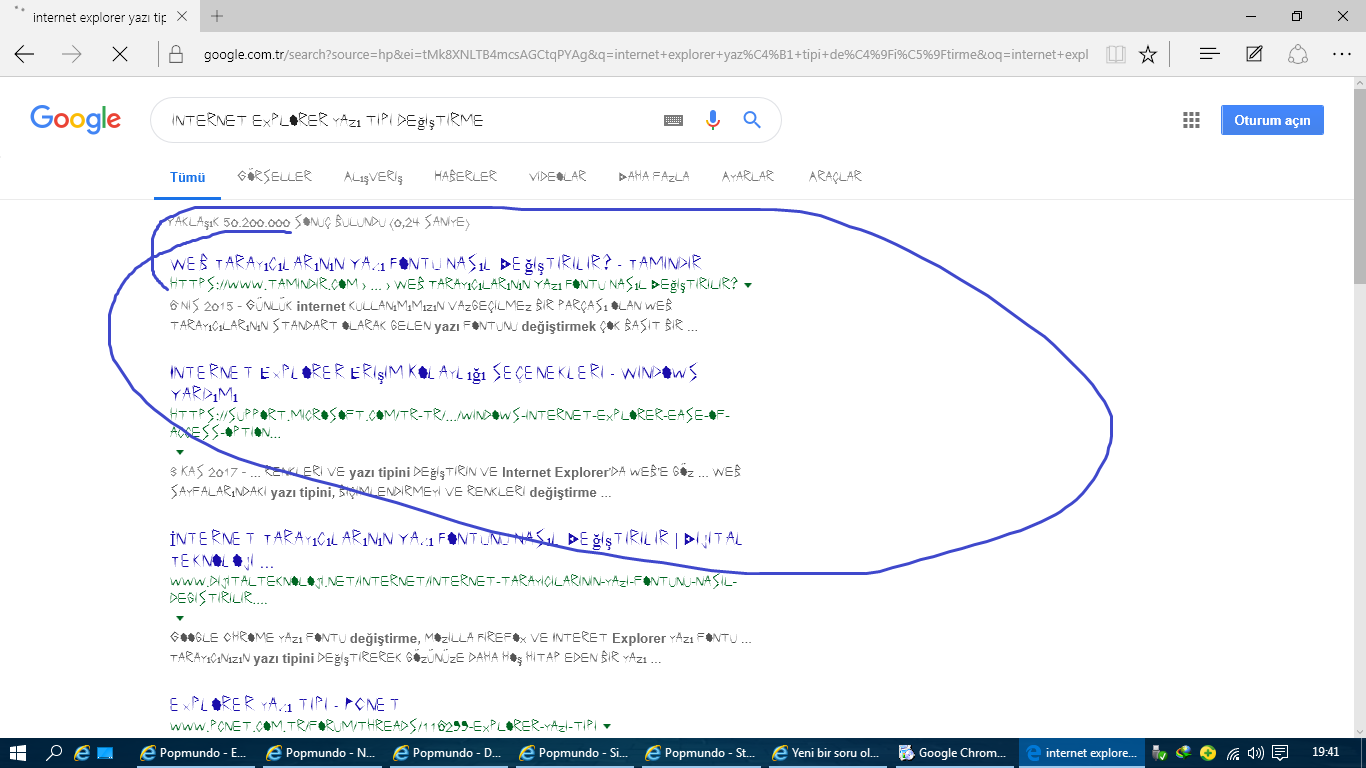1366x768 pixels.
Task: Open the Share page icon
Action: pos(1298,54)
